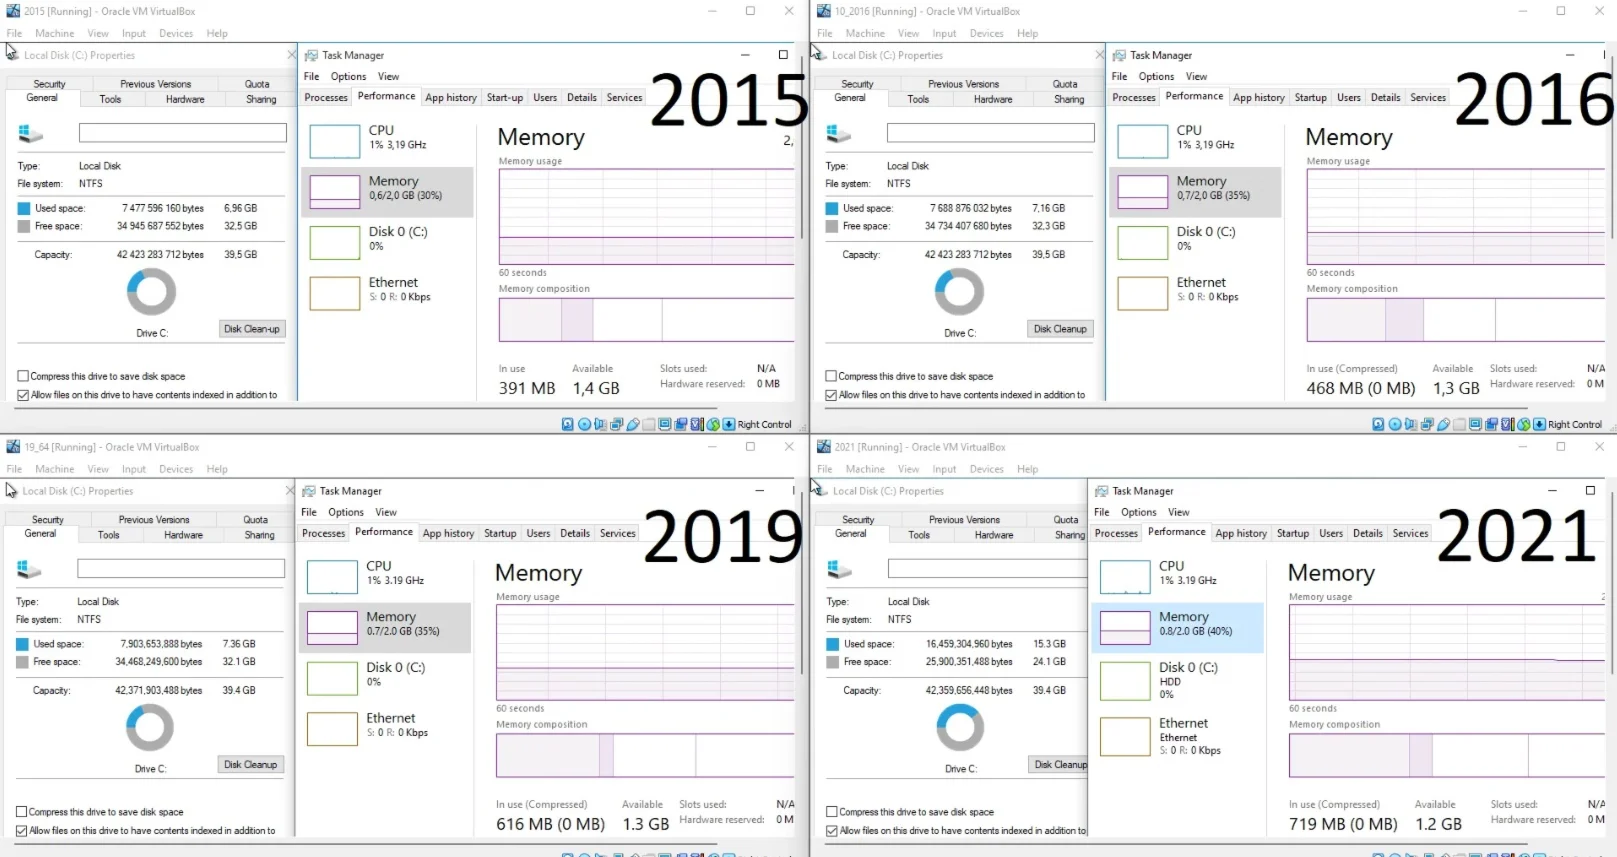Click the '16,459,304,960 bytes' used space in 2021 VM
Screen dimensions: 1617x857
pos(969,644)
